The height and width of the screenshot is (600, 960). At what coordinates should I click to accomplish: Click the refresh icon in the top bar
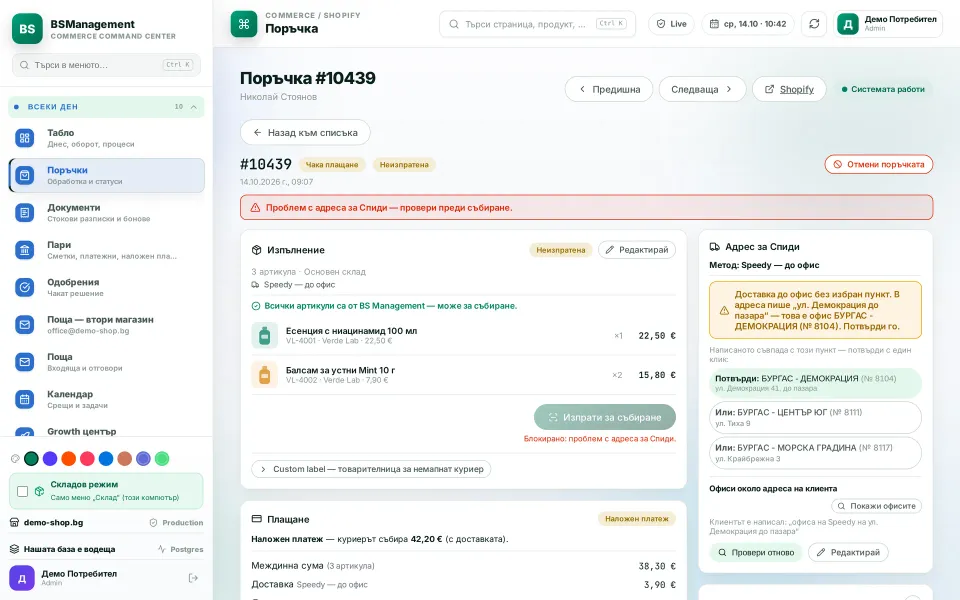tap(814, 24)
